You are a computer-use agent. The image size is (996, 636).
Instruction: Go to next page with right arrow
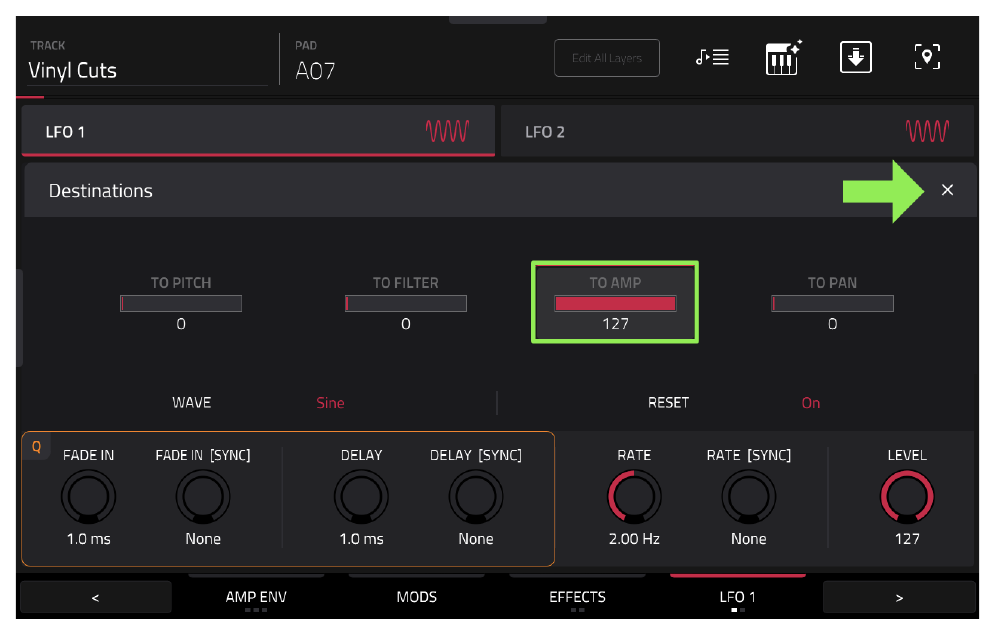point(899,597)
